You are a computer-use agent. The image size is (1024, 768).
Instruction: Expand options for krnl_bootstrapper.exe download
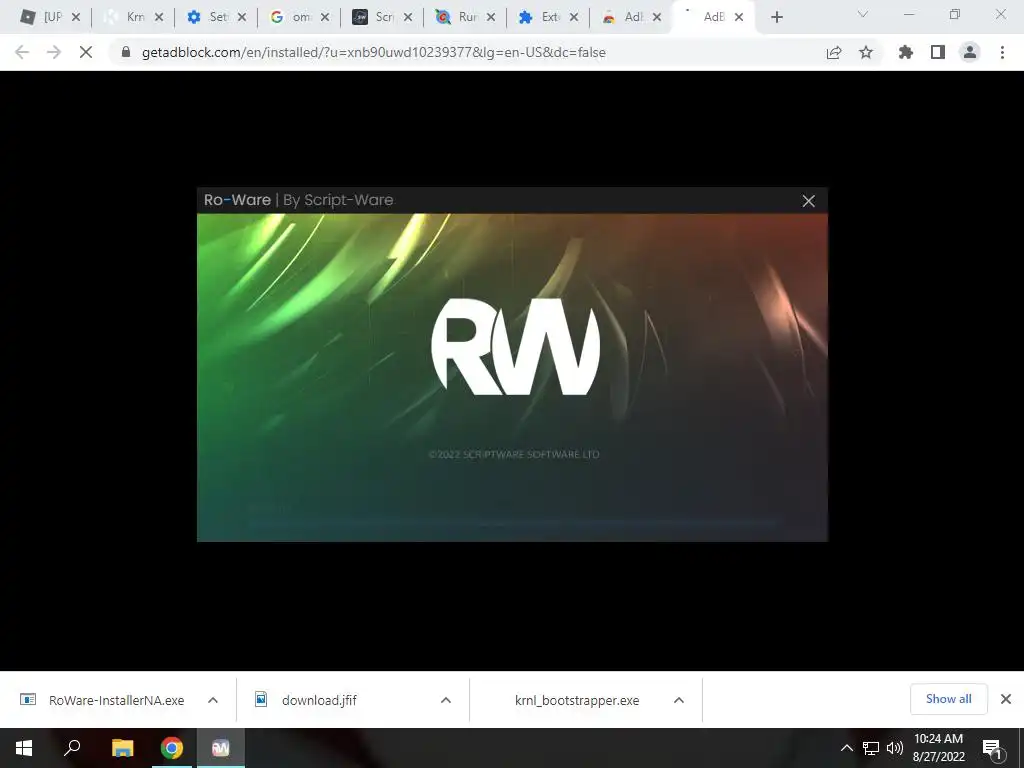[679, 700]
